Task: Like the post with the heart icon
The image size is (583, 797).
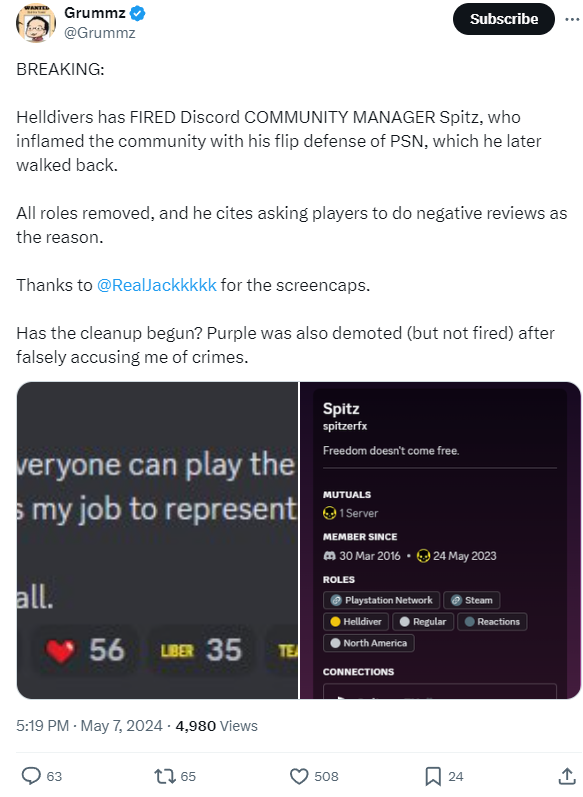Action: (299, 776)
